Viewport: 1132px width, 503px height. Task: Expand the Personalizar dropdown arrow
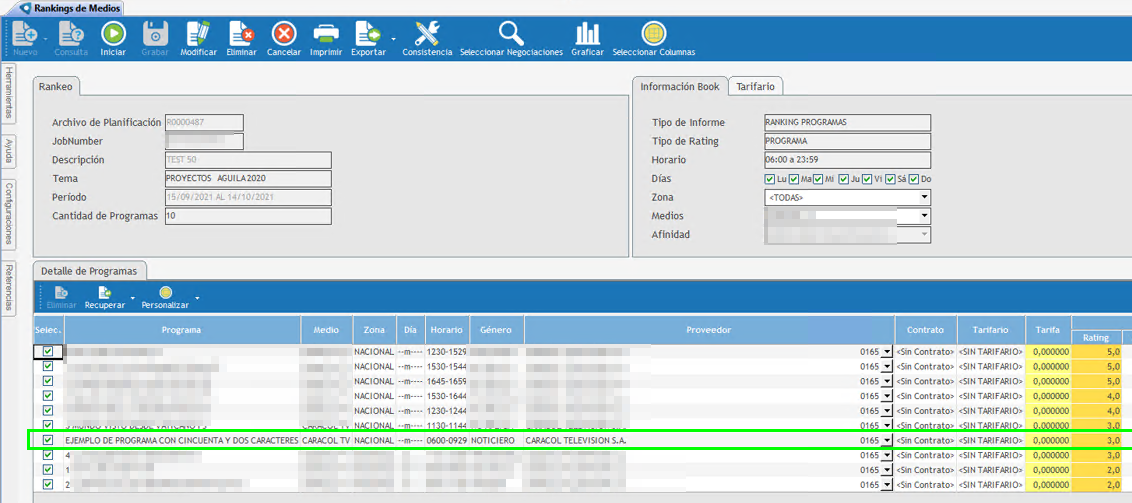click(197, 297)
